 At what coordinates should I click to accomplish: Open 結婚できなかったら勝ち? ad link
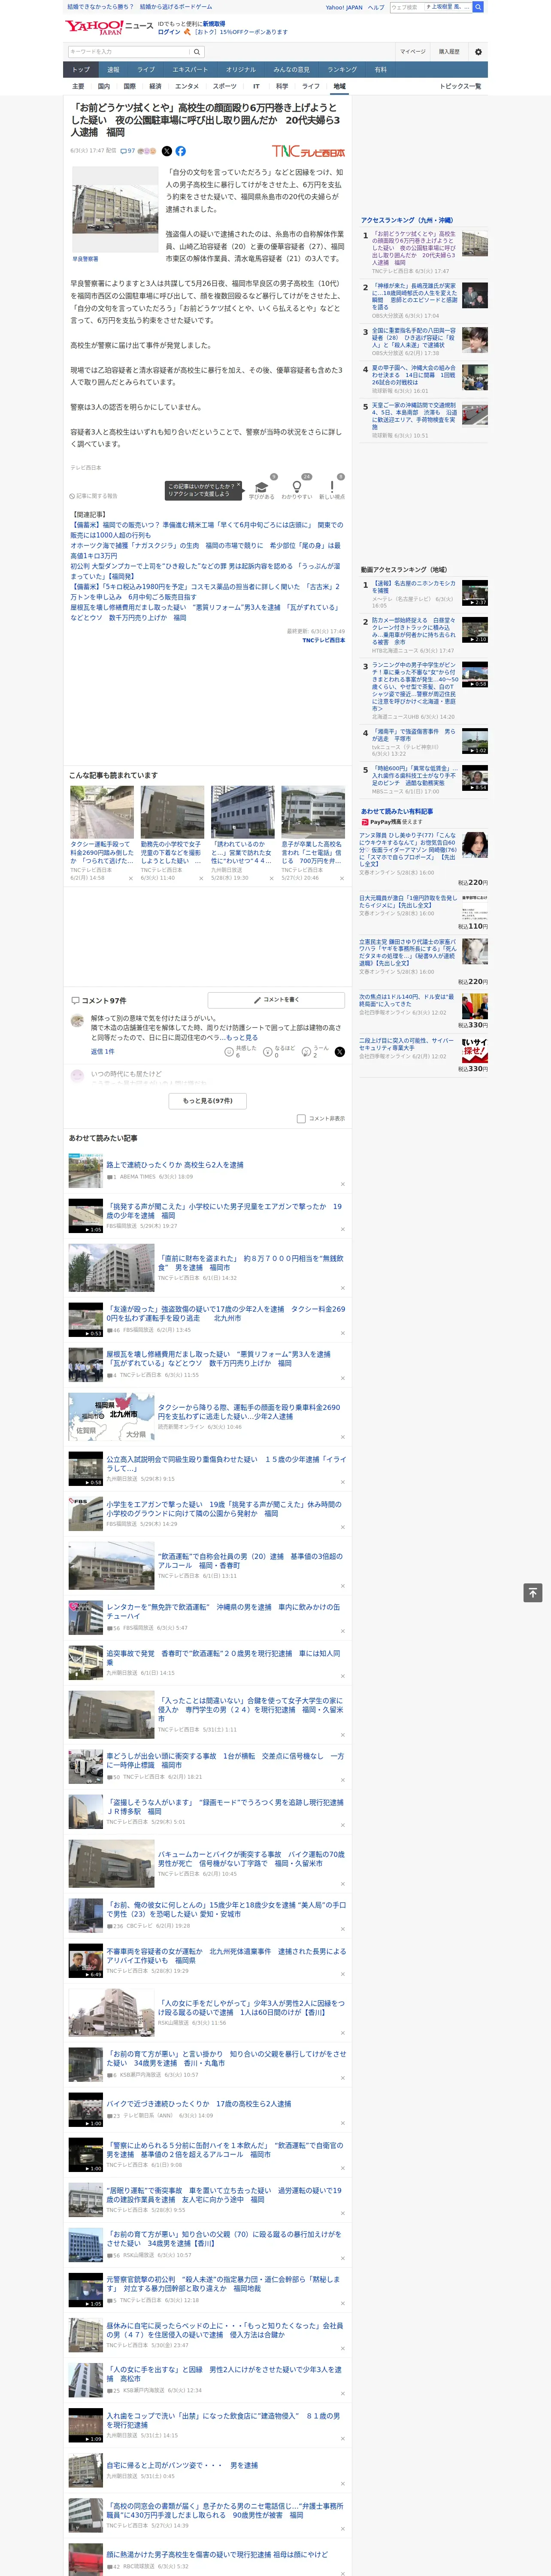pyautogui.click(x=100, y=7)
